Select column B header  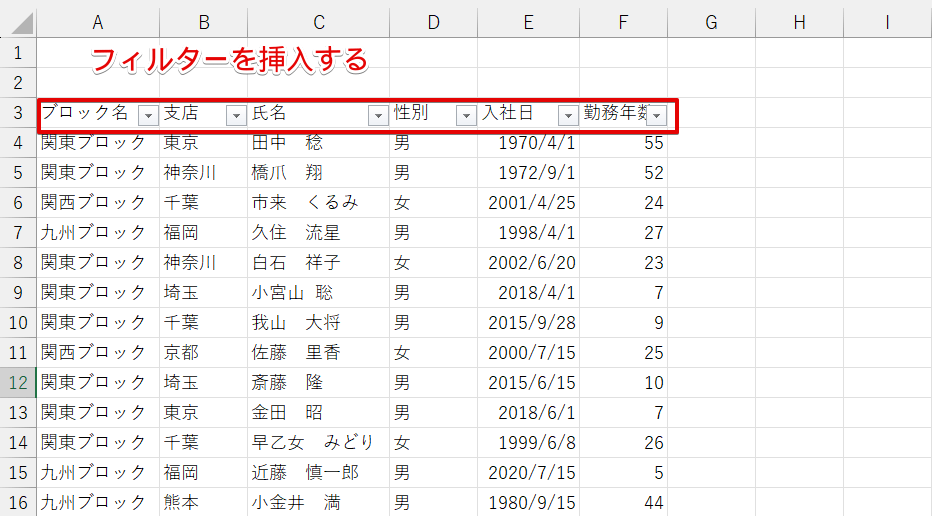(203, 23)
